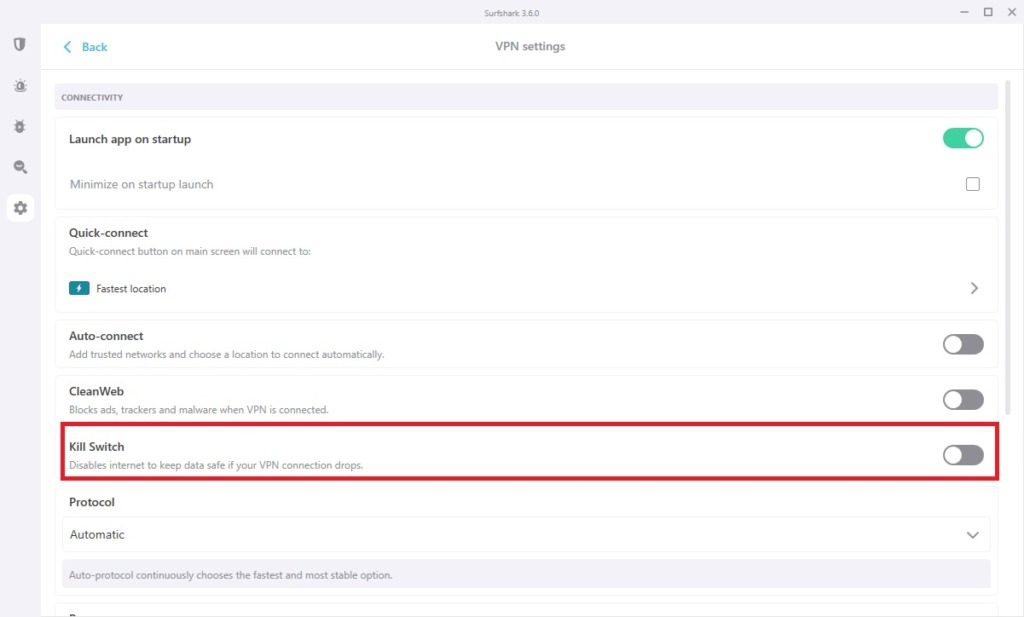Open the VPN shield icon in sidebar

[20, 44]
